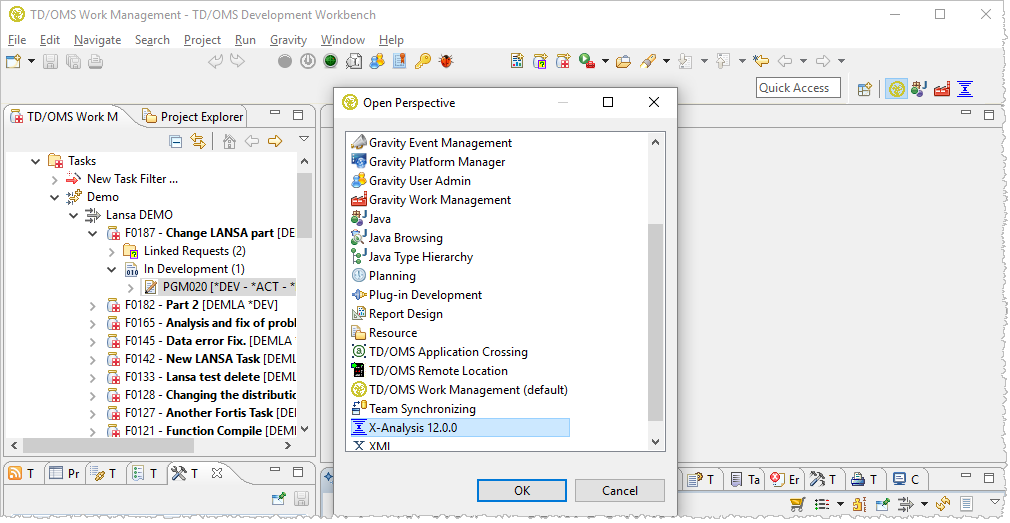Click in the Quick Access search field
The image size is (1010, 523).
click(798, 88)
